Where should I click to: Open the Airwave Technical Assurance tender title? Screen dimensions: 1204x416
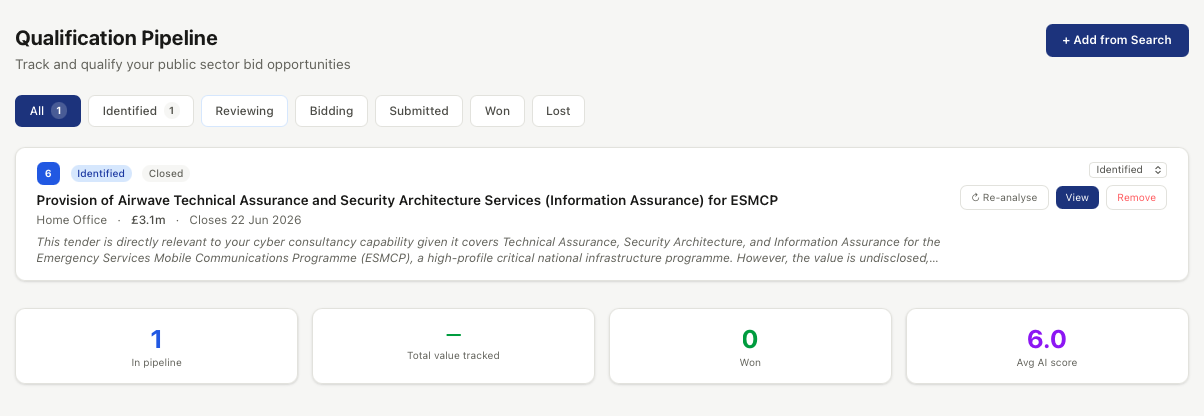point(407,200)
